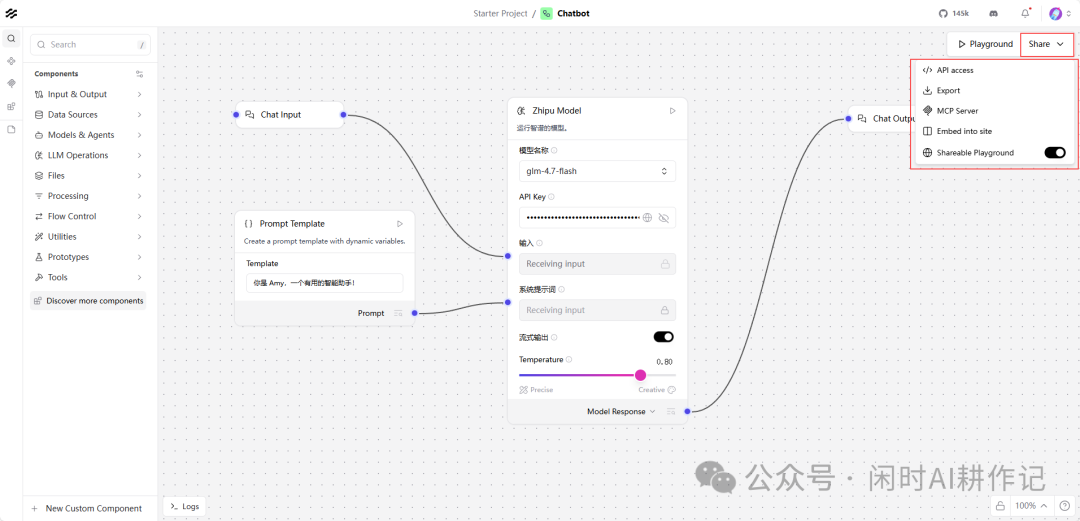Image resolution: width=1080 pixels, height=521 pixels.
Task: Open the Discord icon
Action: pyautogui.click(x=994, y=13)
